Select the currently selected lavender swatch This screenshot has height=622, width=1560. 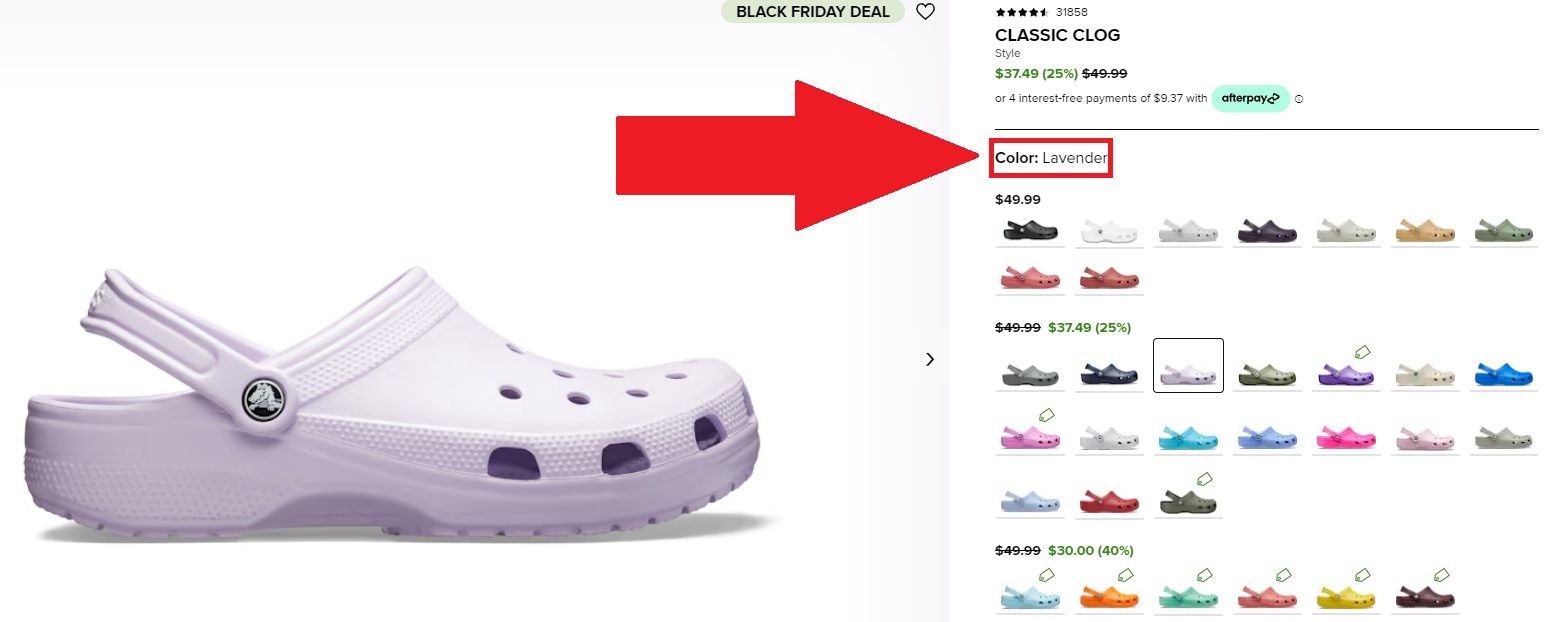[1188, 366]
